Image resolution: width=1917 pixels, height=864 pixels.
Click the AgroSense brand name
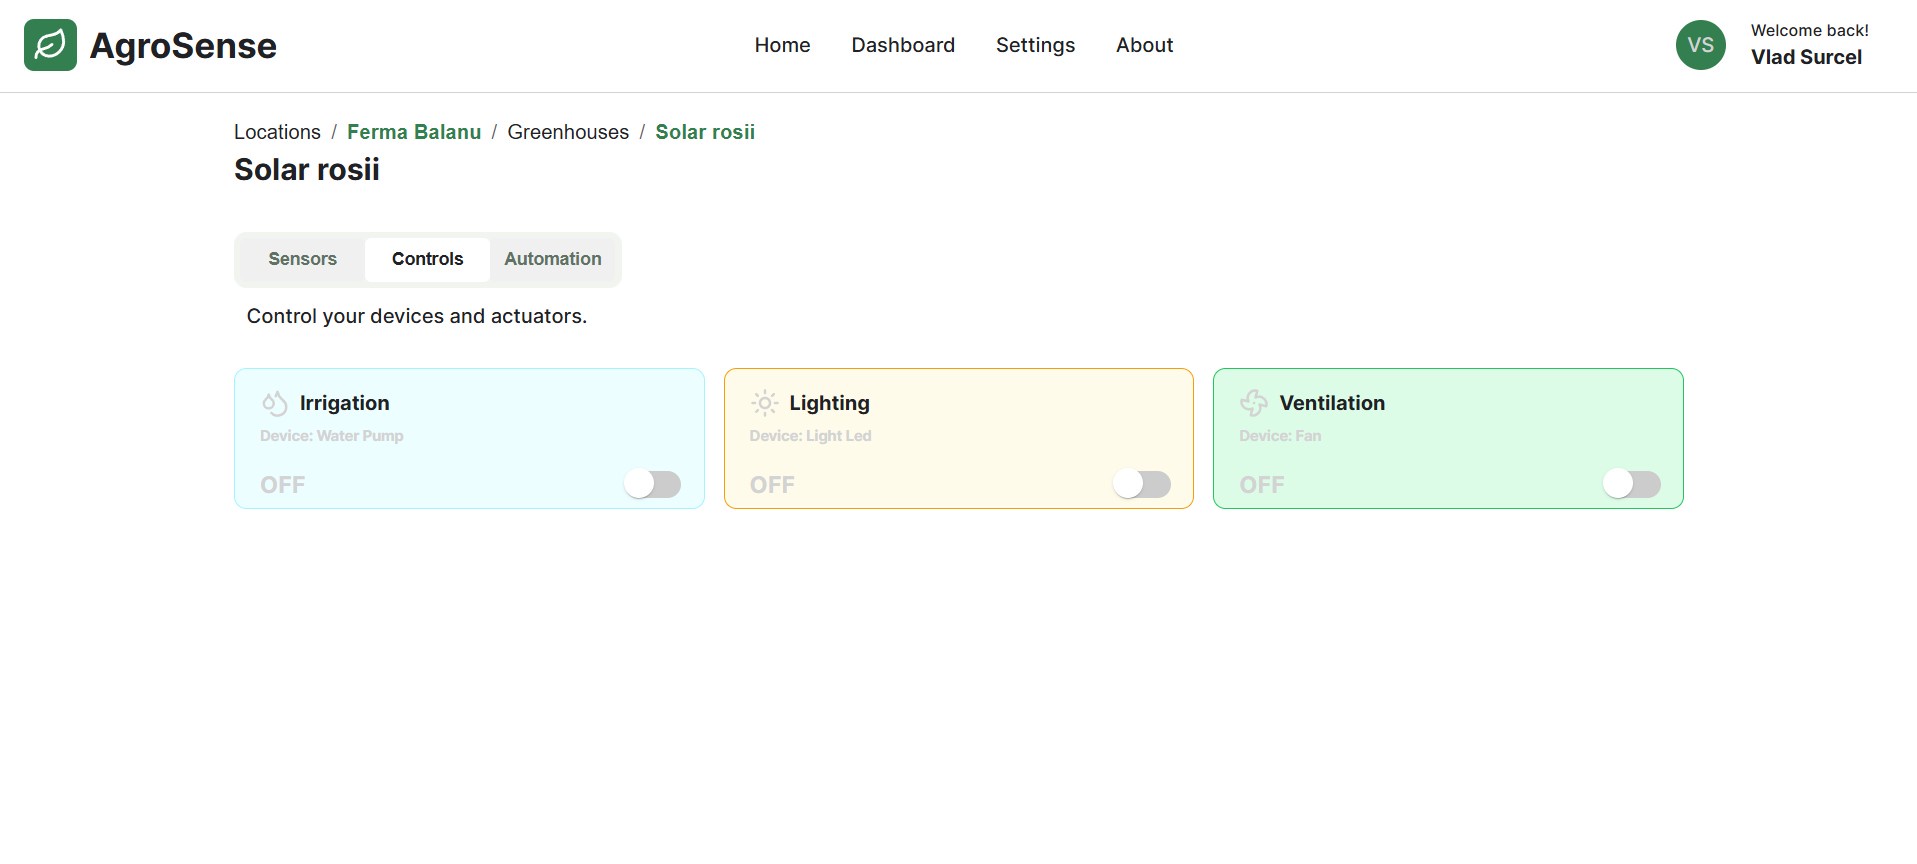(183, 46)
